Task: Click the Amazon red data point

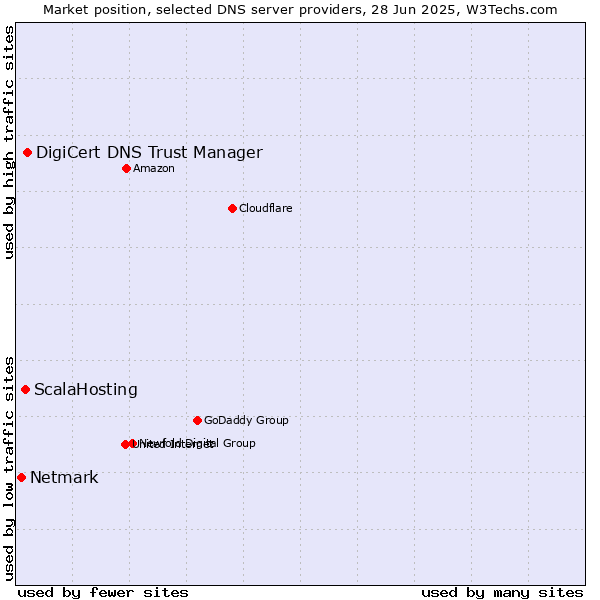Action: [127, 169]
